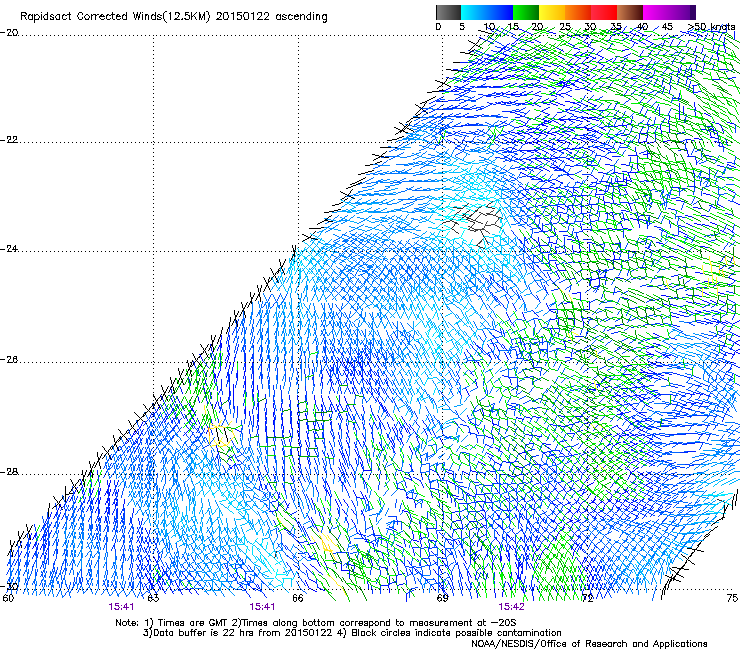Click the '-28' latitude axis label

pyautogui.click(x=9, y=472)
